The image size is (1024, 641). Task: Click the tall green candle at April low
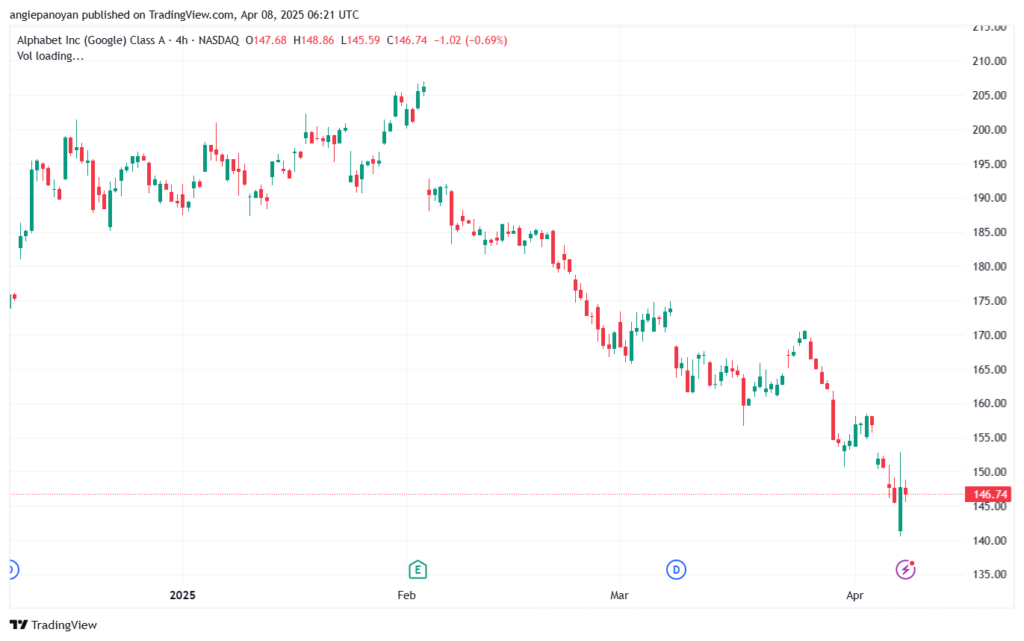[x=900, y=494]
